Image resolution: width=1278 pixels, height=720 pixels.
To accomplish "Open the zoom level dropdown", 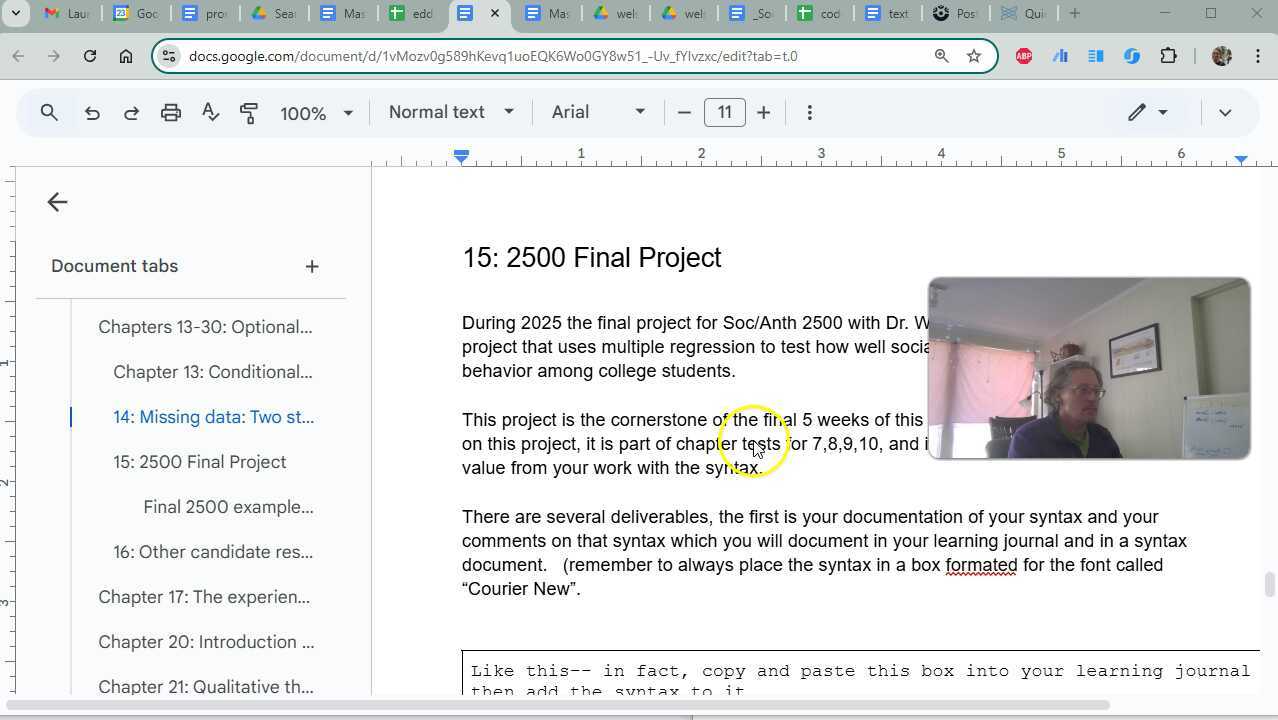I will pyautogui.click(x=316, y=113).
